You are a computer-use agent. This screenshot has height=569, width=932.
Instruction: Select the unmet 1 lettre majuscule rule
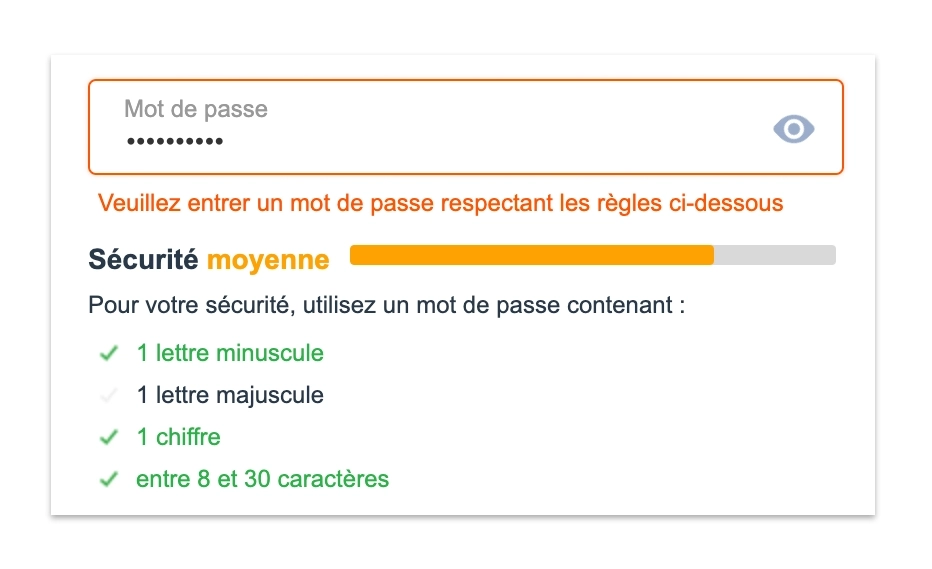pyautogui.click(x=230, y=395)
